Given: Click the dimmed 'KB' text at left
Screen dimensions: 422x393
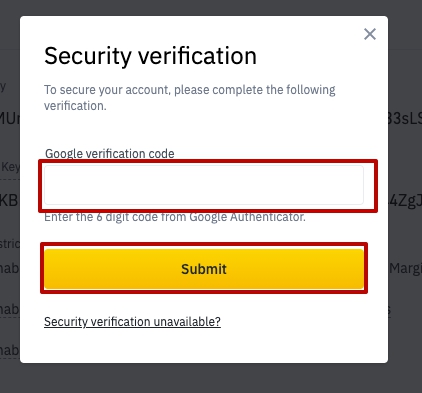Looking at the screenshot, I should pos(9,201).
